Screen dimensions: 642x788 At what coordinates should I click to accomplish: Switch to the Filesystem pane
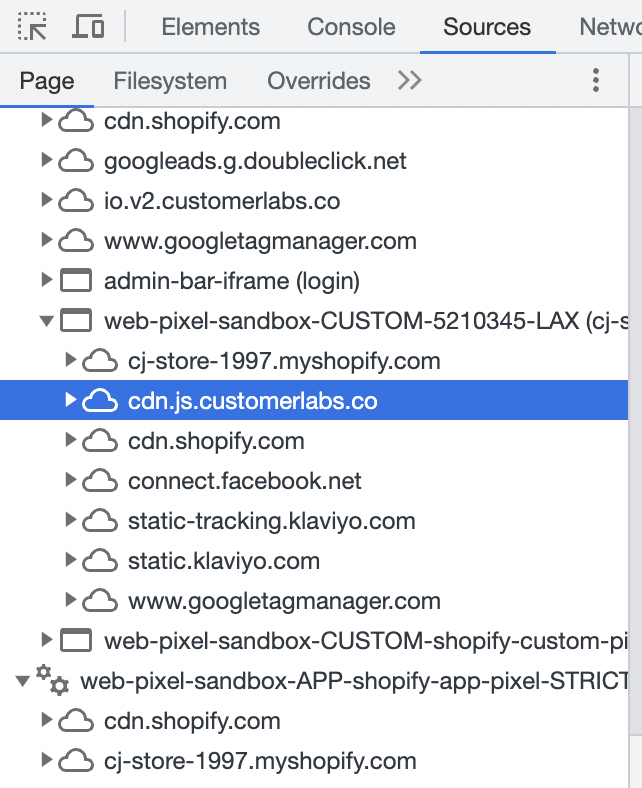pyautogui.click(x=170, y=81)
